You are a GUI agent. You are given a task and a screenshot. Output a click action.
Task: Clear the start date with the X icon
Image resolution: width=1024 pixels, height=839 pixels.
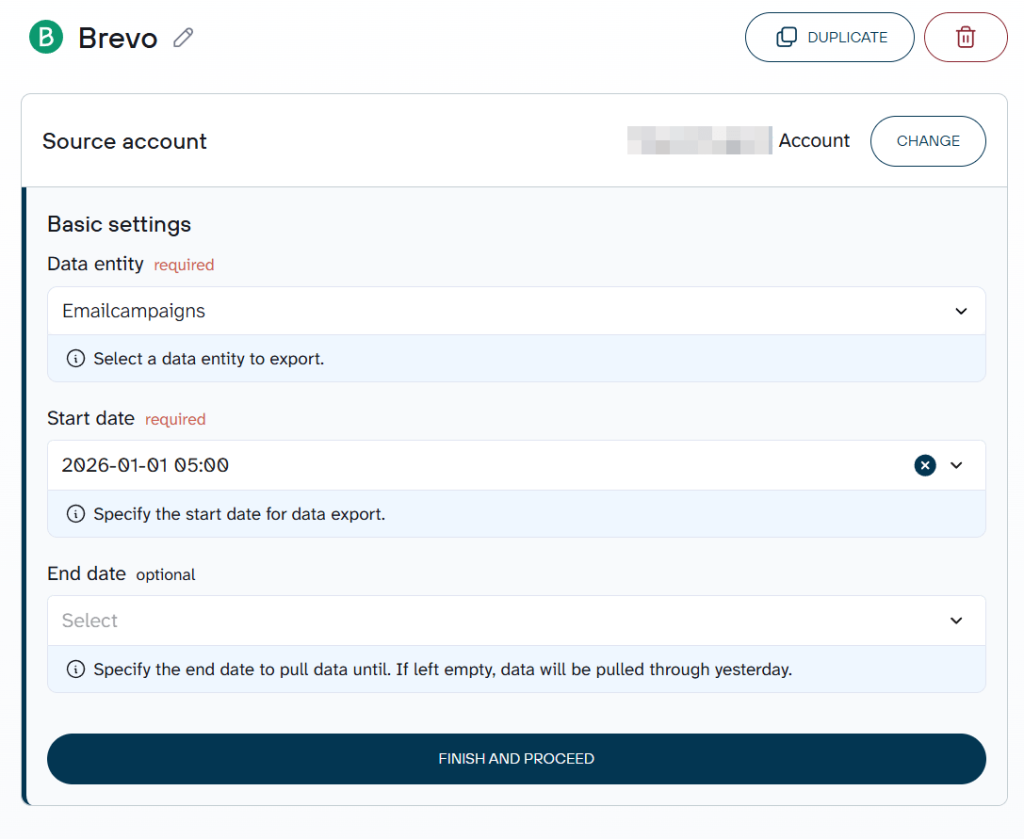pos(925,465)
